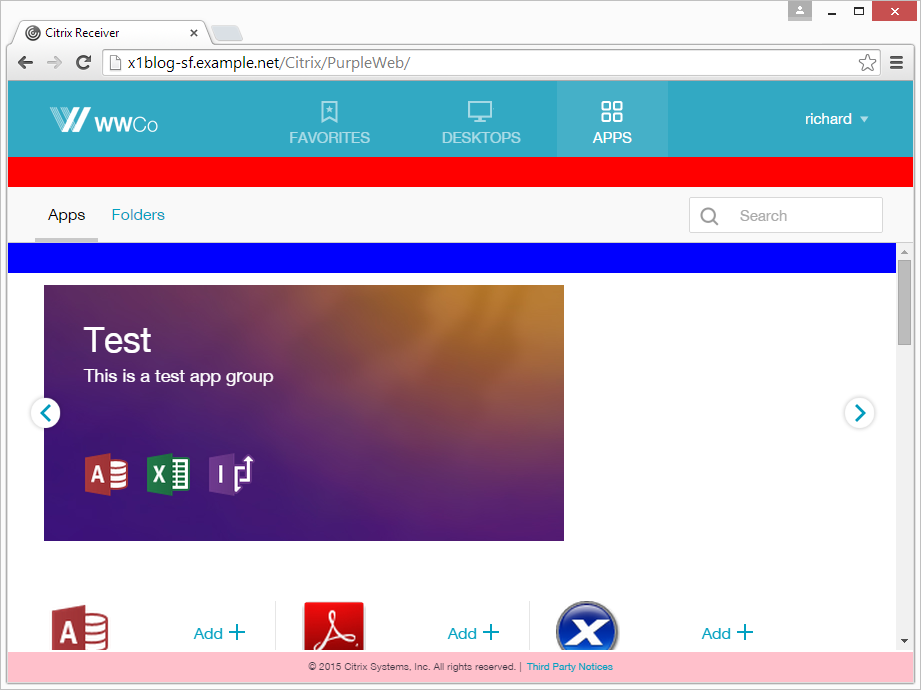
Task: Click the browser back arrow
Action: point(25,62)
